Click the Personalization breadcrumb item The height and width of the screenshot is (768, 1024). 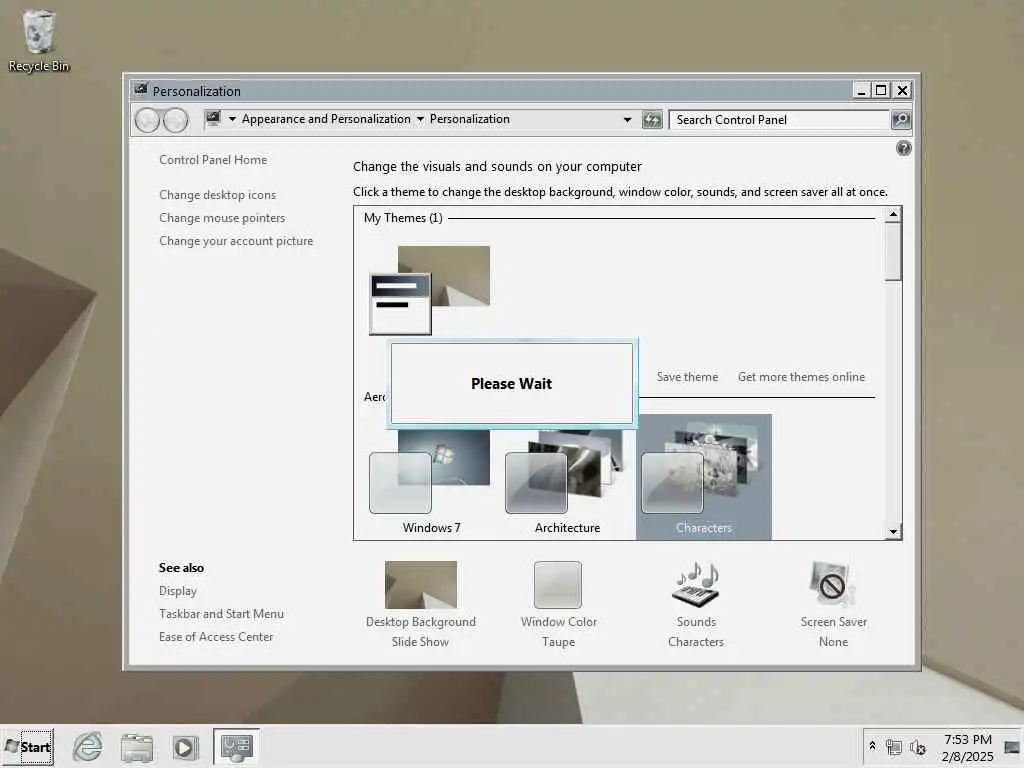tap(470, 119)
